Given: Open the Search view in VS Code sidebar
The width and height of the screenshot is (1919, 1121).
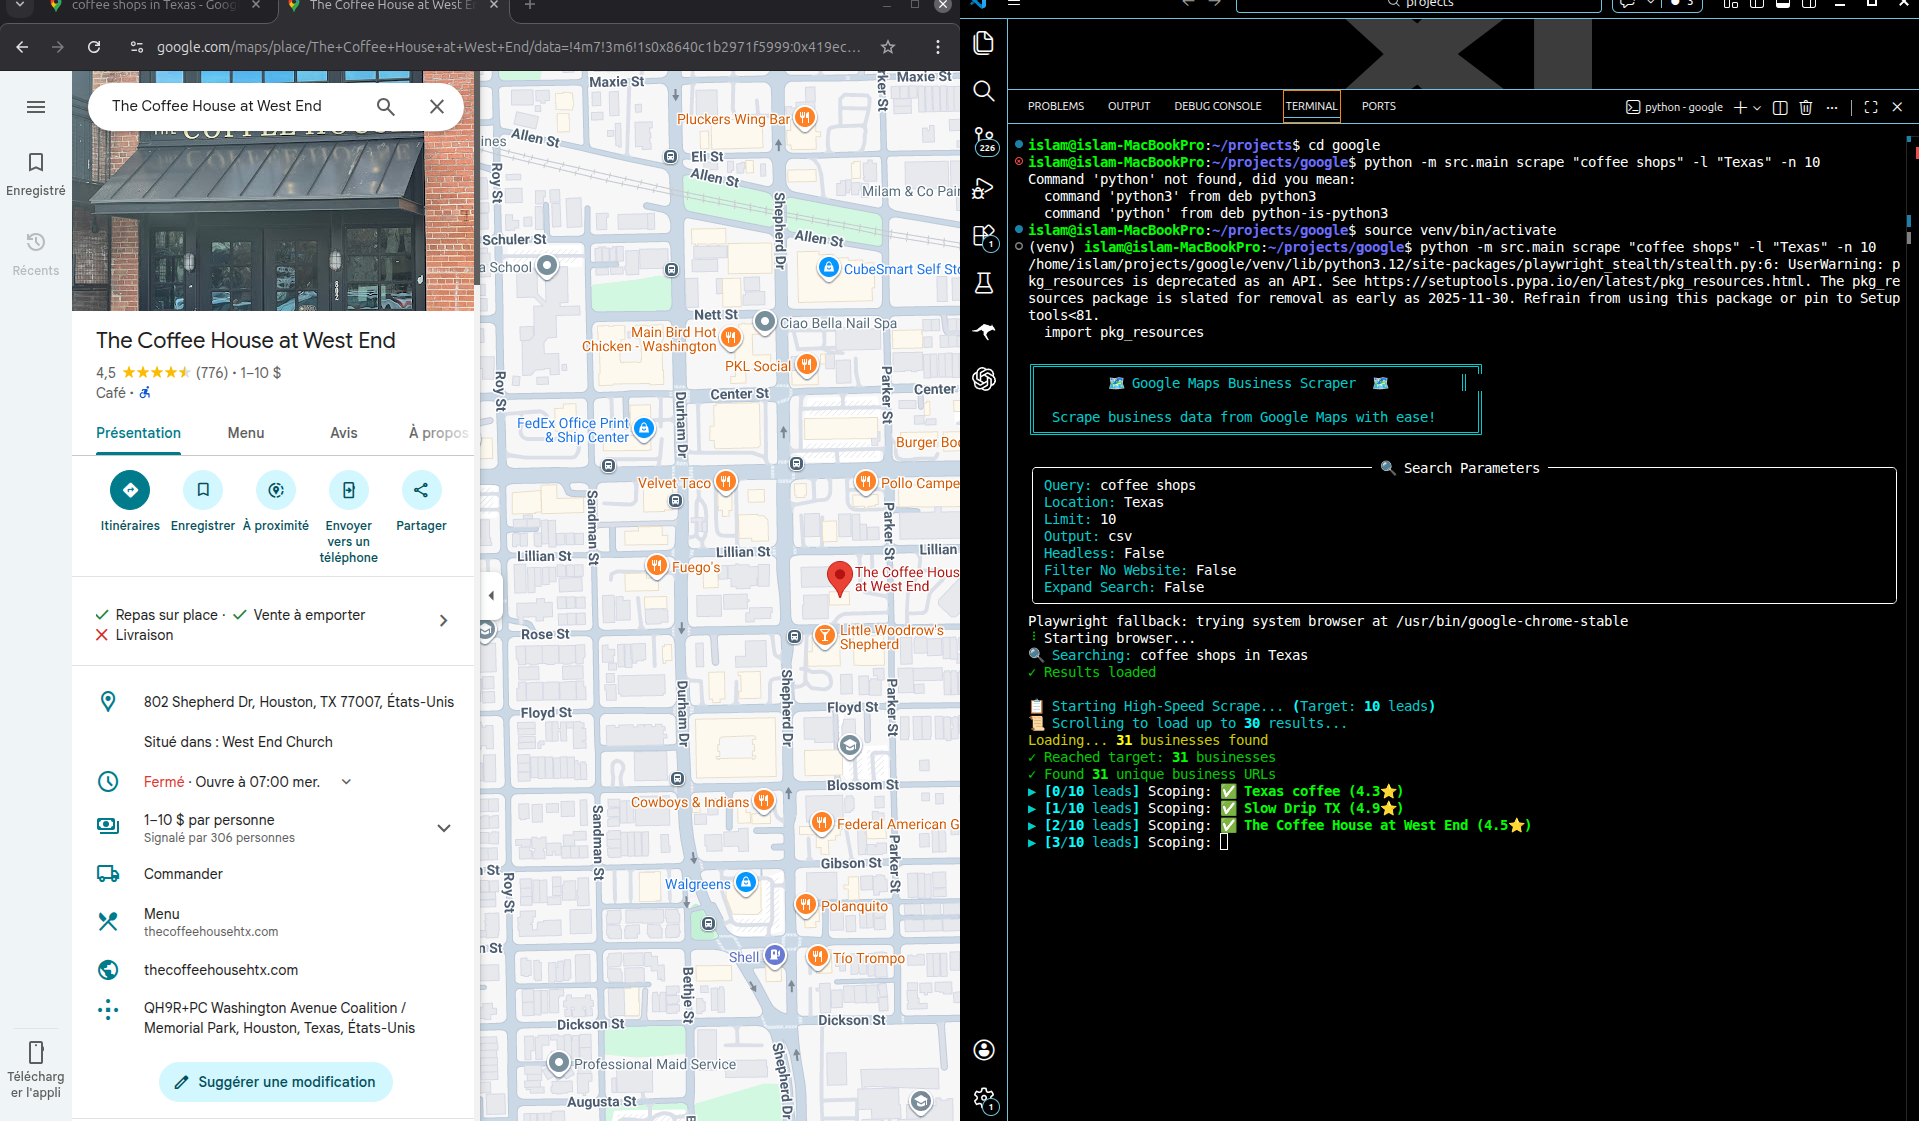Looking at the screenshot, I should tap(983, 91).
